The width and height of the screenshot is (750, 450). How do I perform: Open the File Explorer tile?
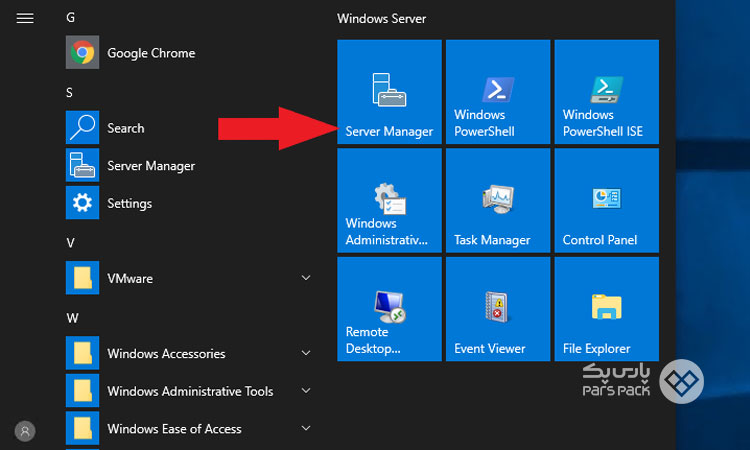pos(606,308)
